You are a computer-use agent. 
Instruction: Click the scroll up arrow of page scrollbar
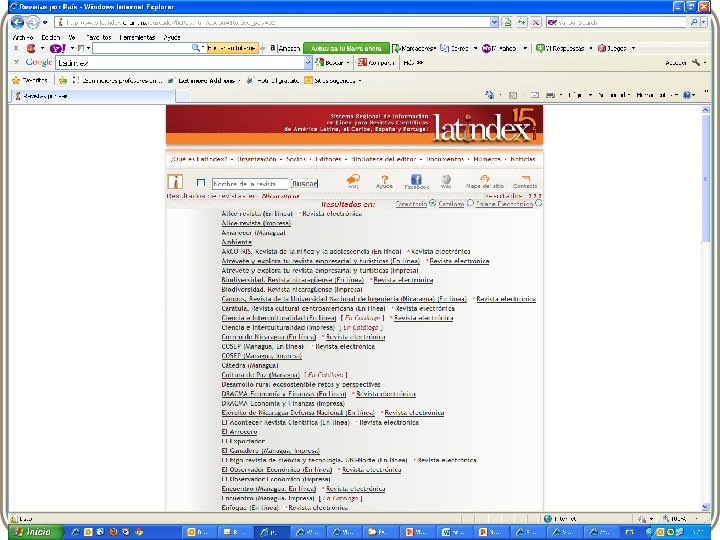pos(706,110)
